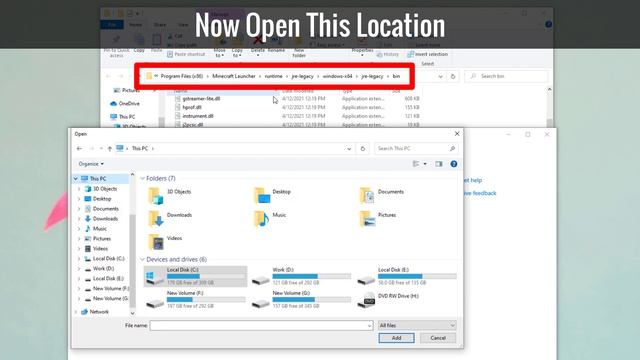Go back in the Open dialog
Viewport: 640px width, 360px height.
coord(80,149)
